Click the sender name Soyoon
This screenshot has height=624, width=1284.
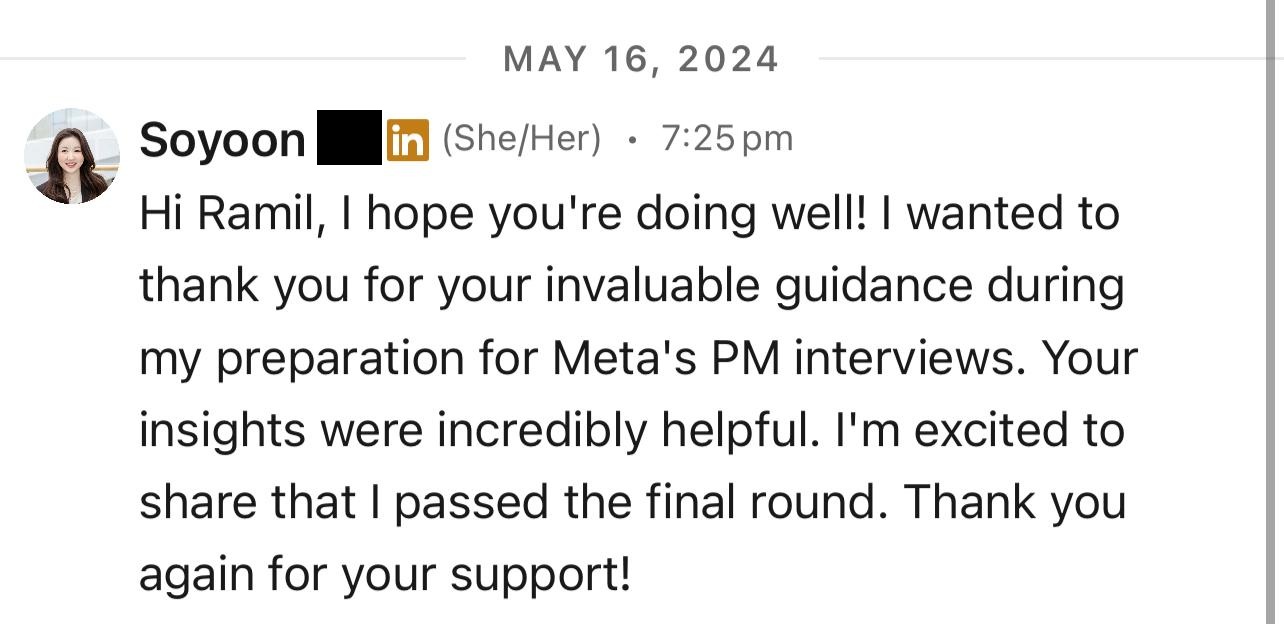[x=222, y=140]
